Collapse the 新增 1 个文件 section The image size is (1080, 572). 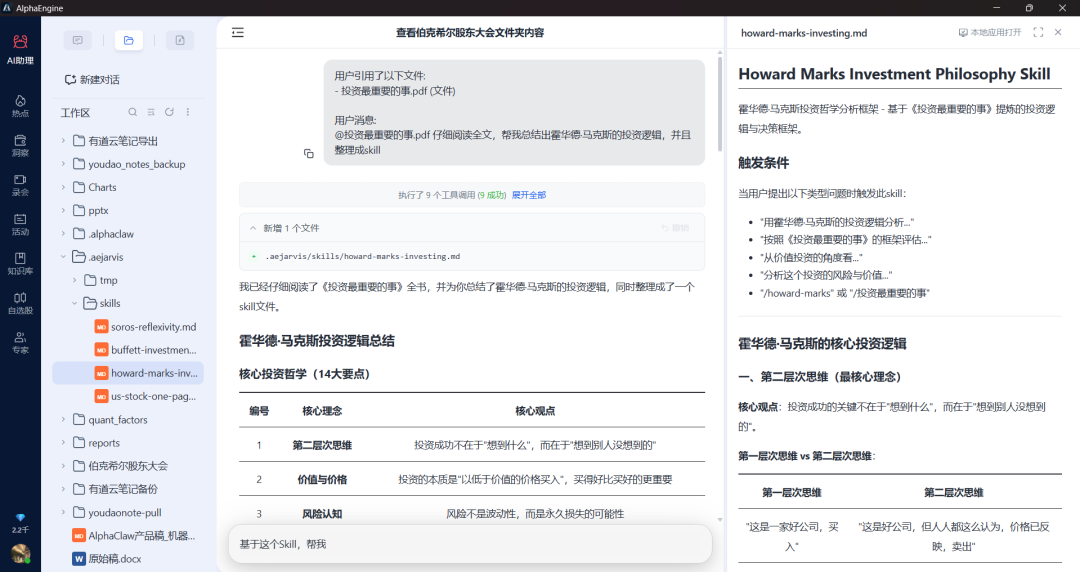point(254,228)
